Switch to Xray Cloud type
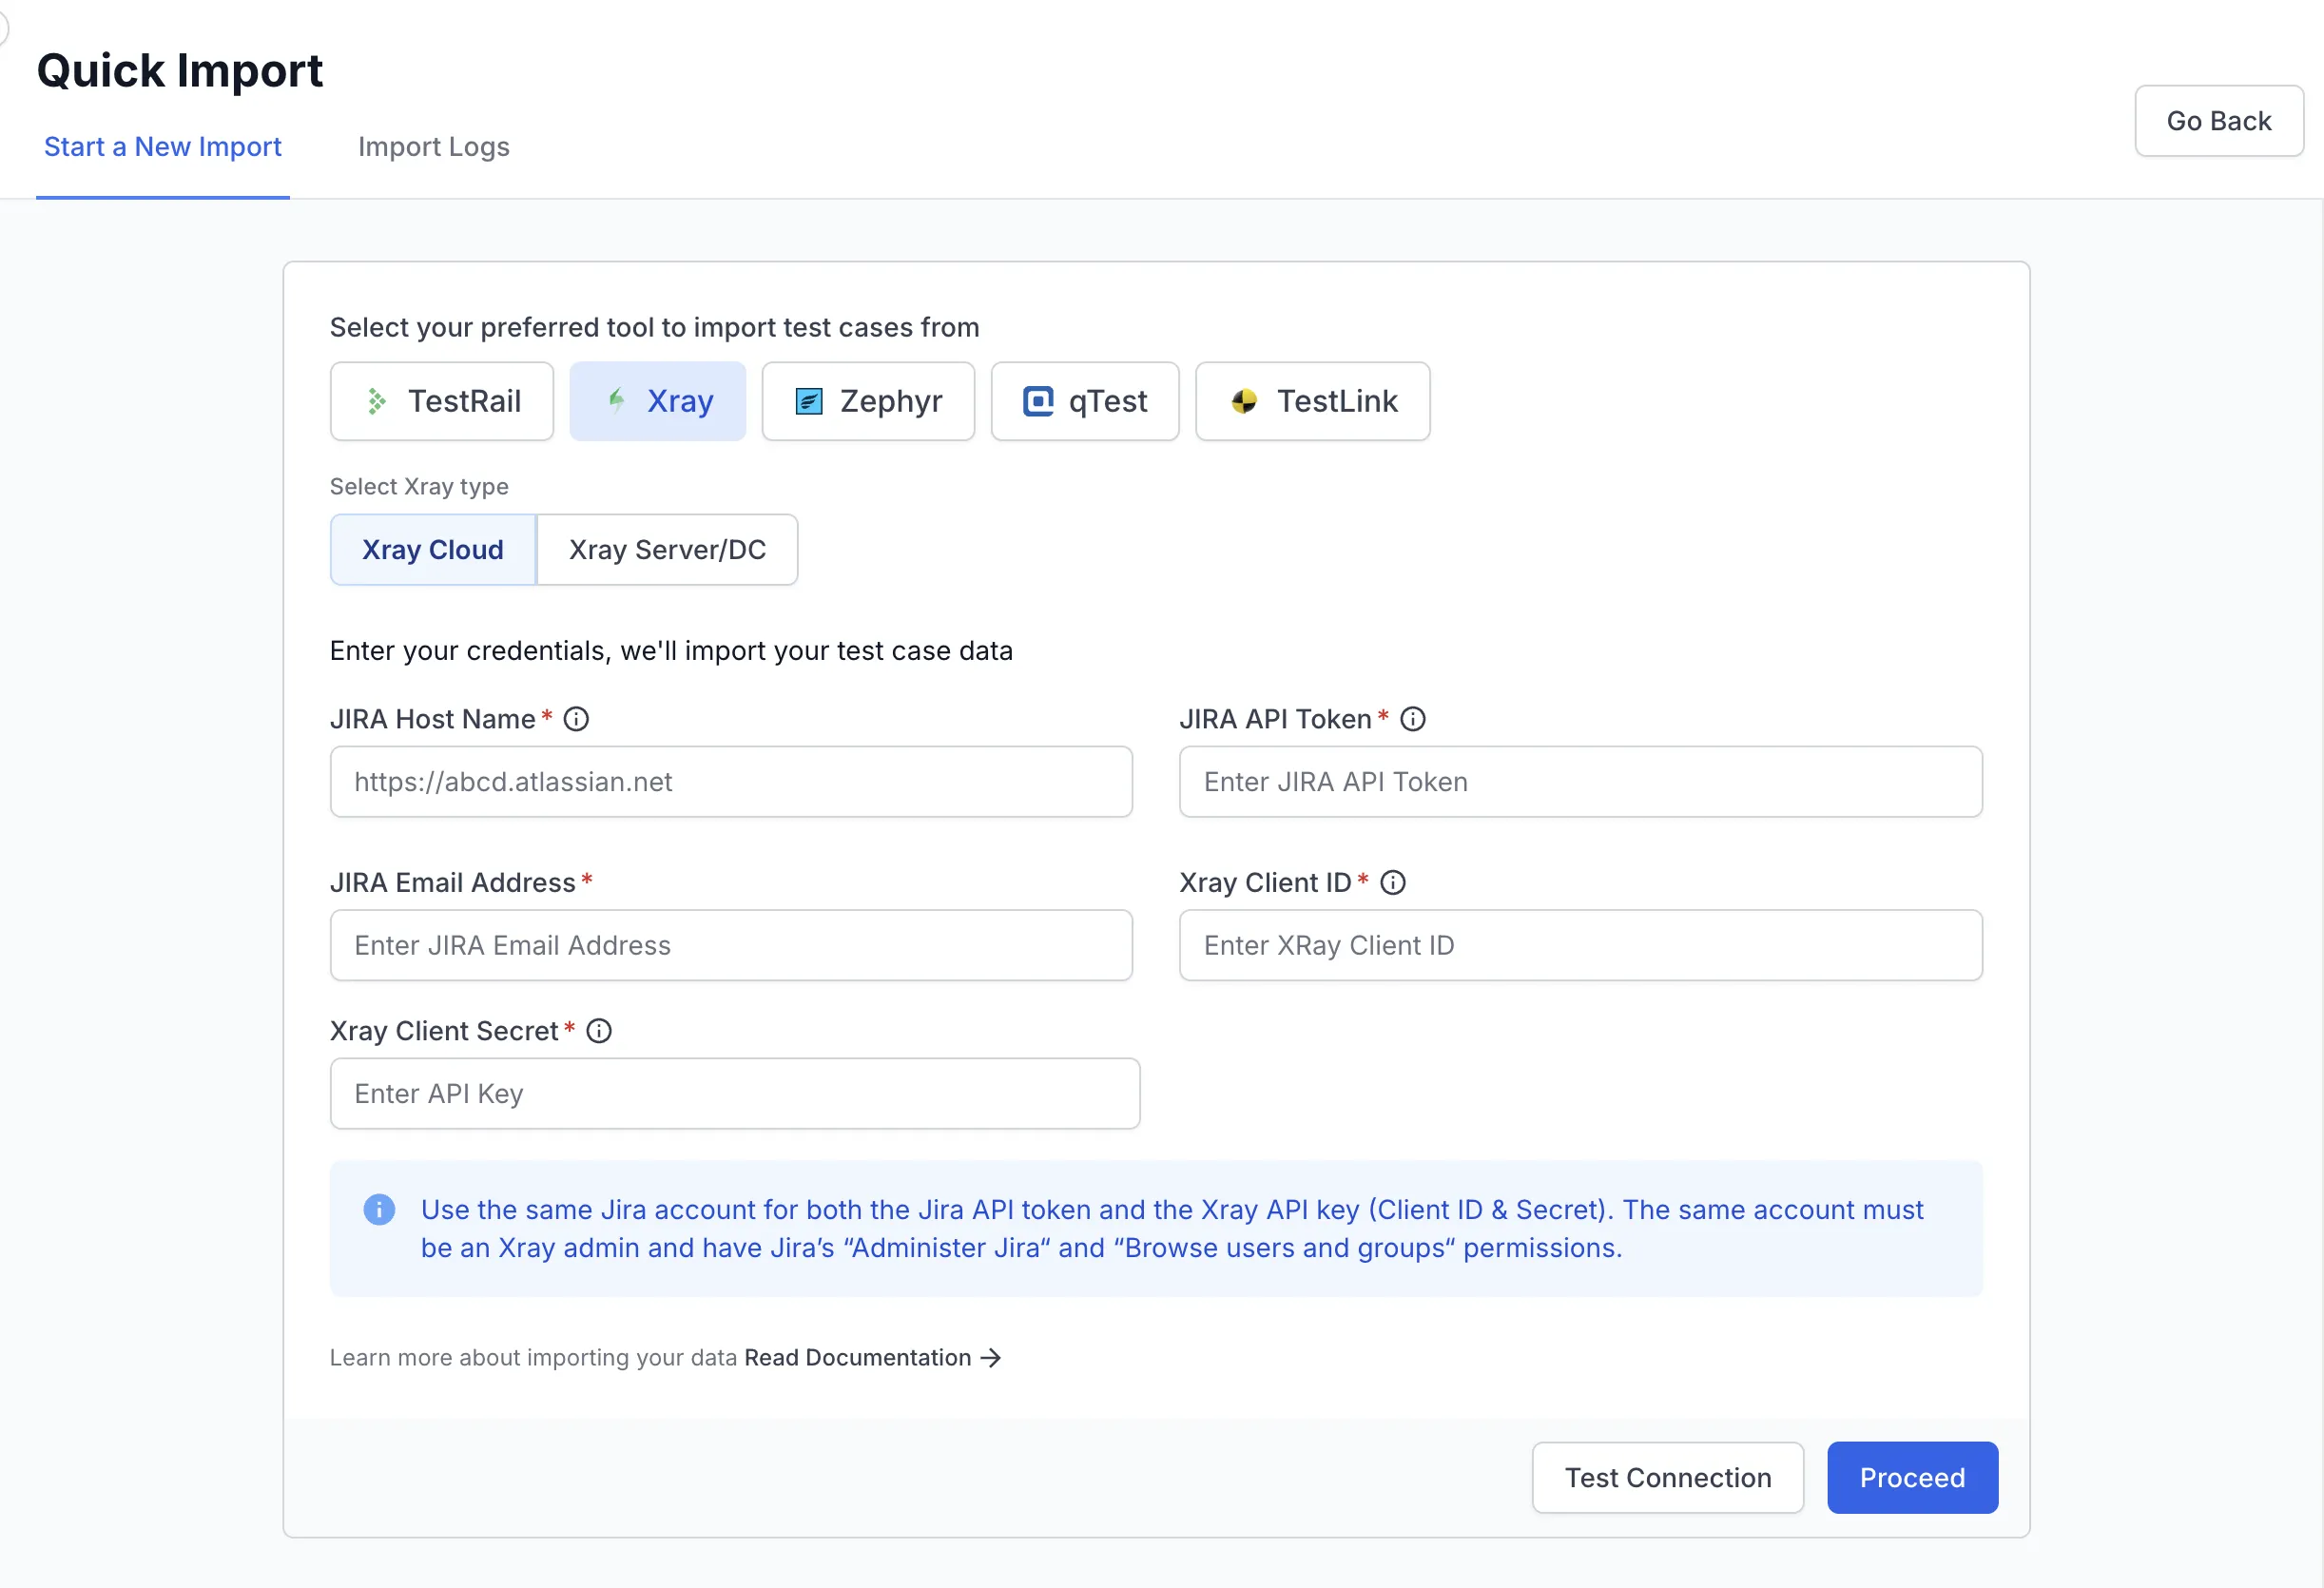This screenshot has height=1588, width=2324. 433,550
